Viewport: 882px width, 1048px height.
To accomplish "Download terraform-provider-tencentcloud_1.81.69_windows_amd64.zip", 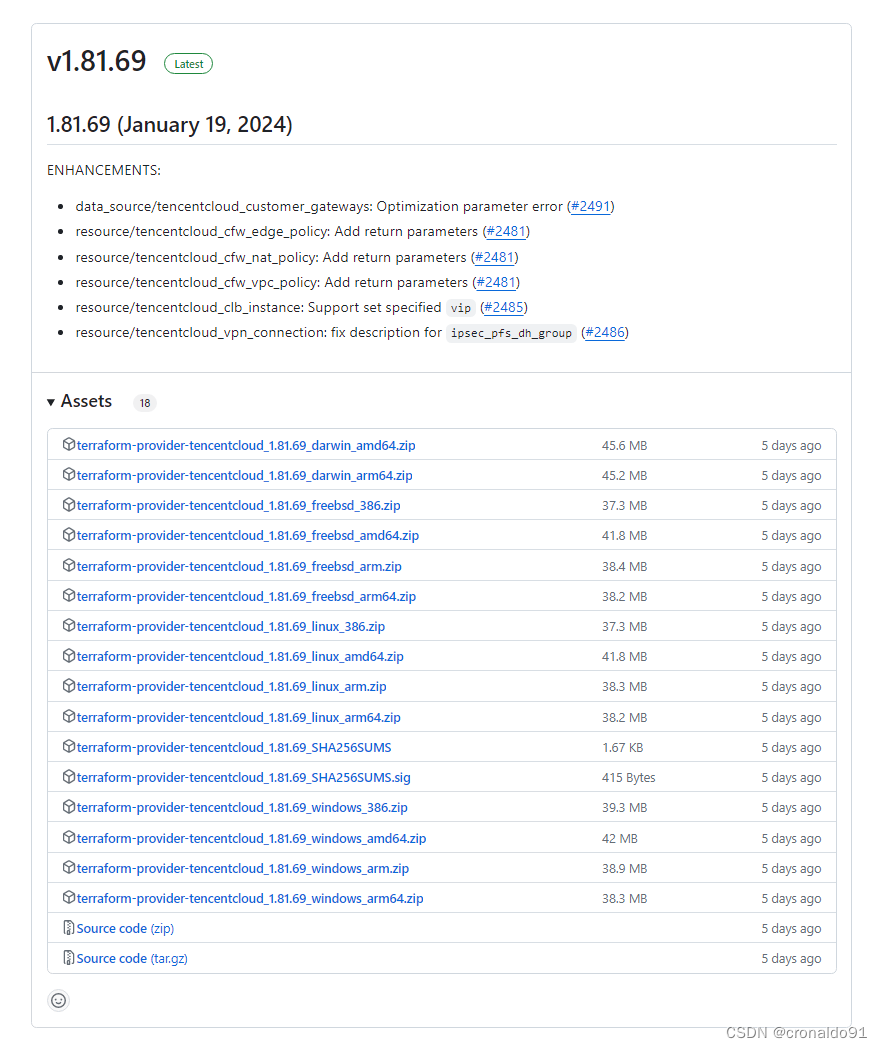I will [x=252, y=838].
